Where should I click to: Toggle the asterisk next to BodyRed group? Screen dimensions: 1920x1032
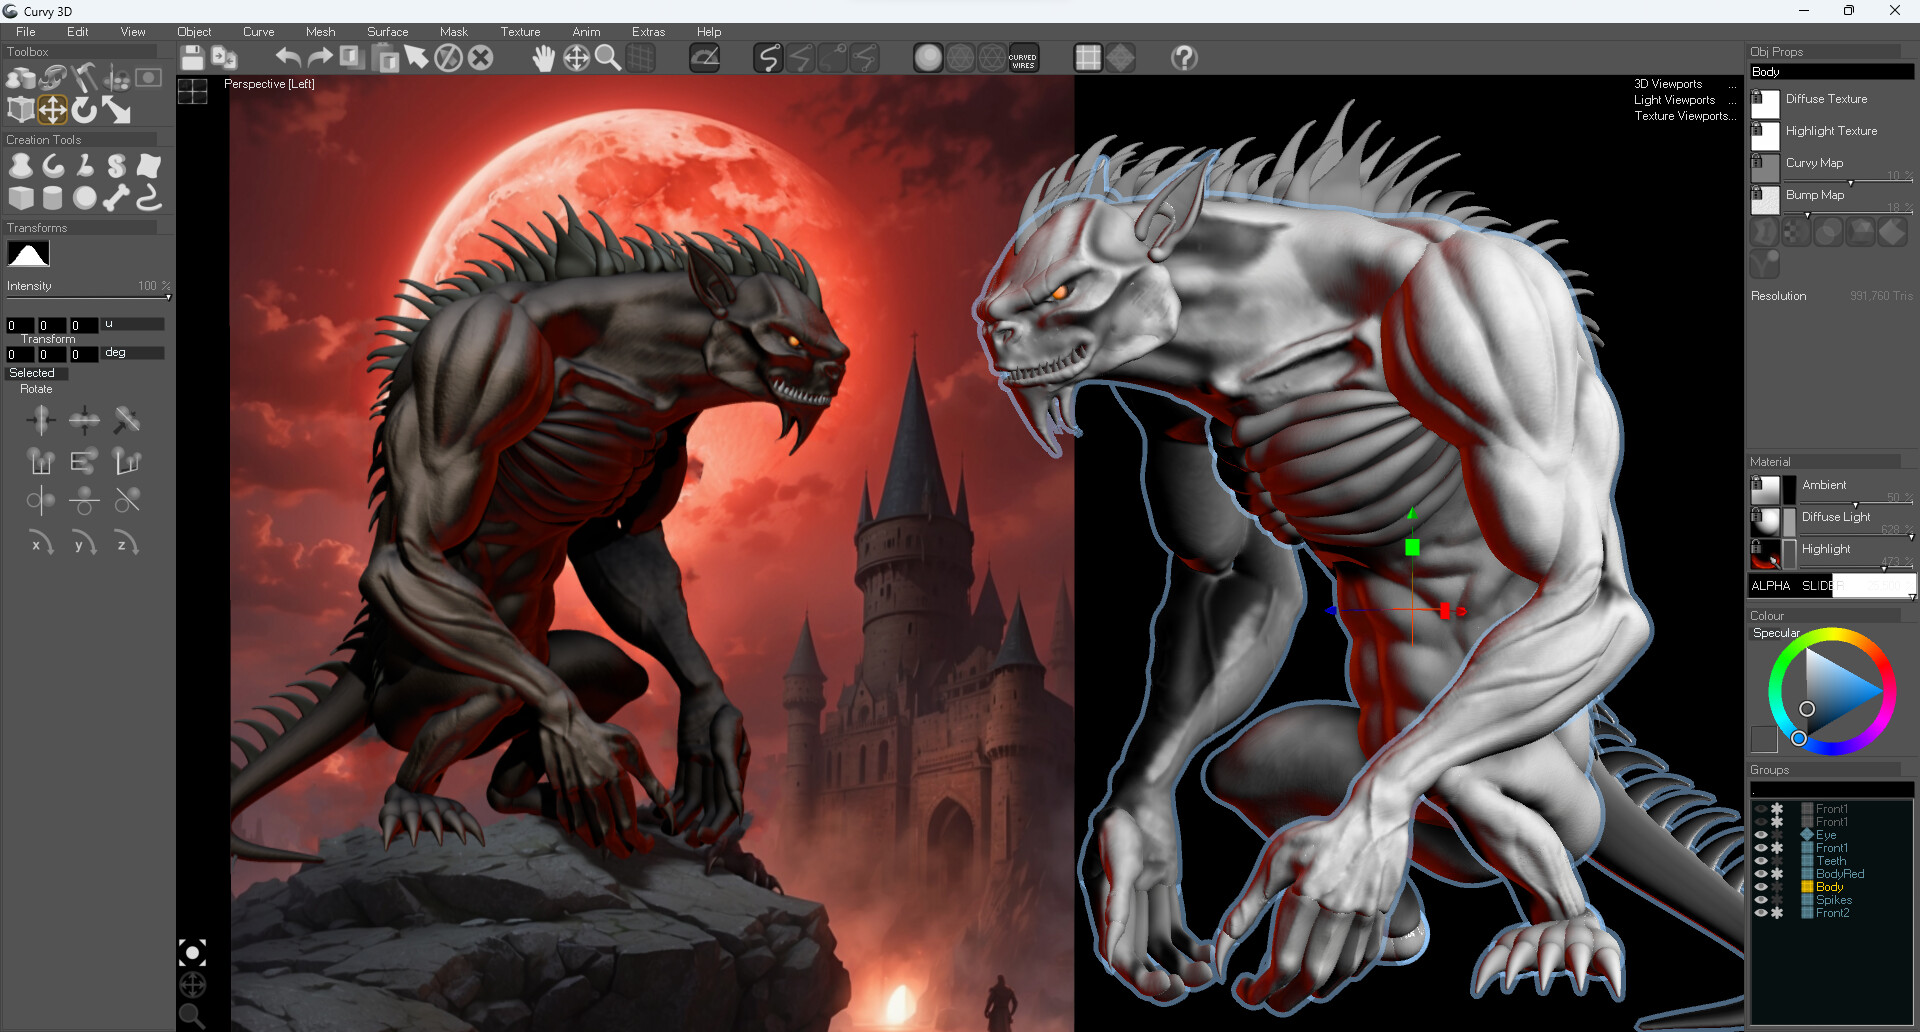(1777, 874)
